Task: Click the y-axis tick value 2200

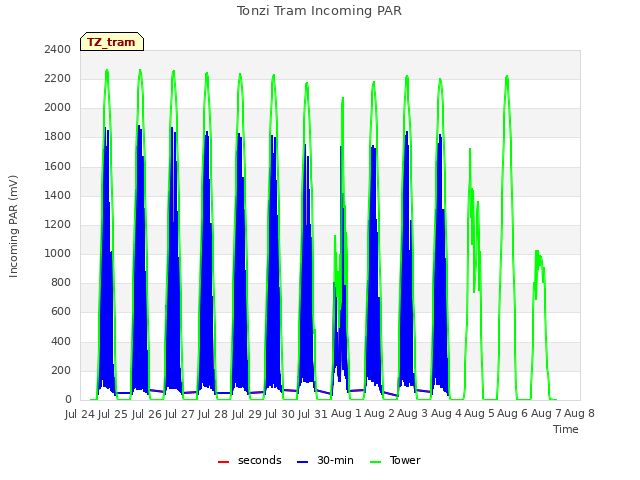Action: (58, 78)
